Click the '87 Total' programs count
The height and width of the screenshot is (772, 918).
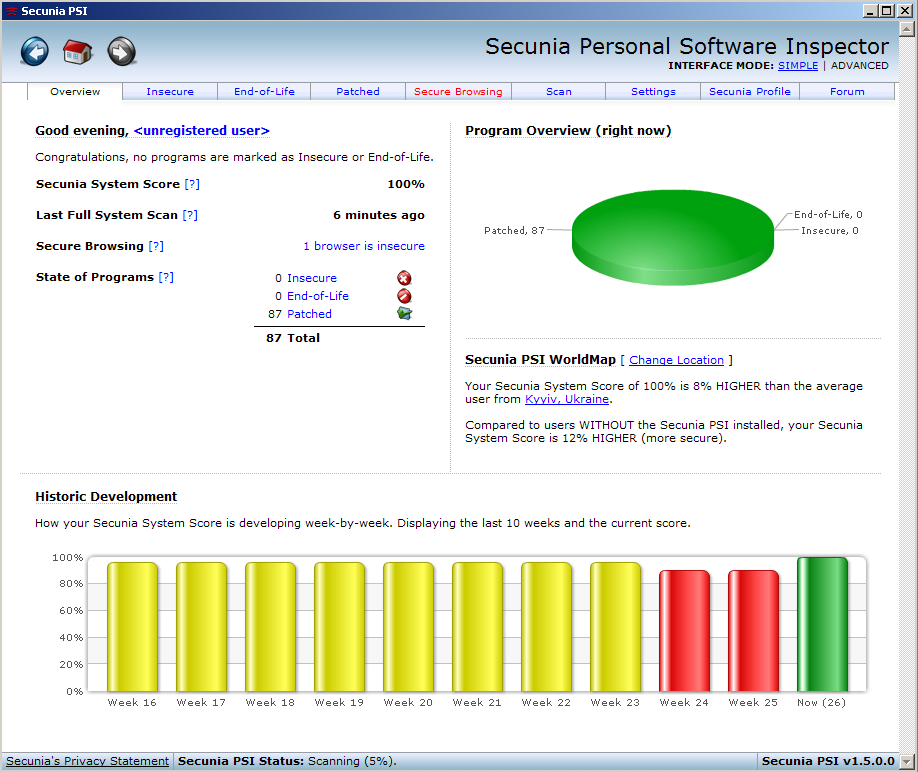point(293,338)
